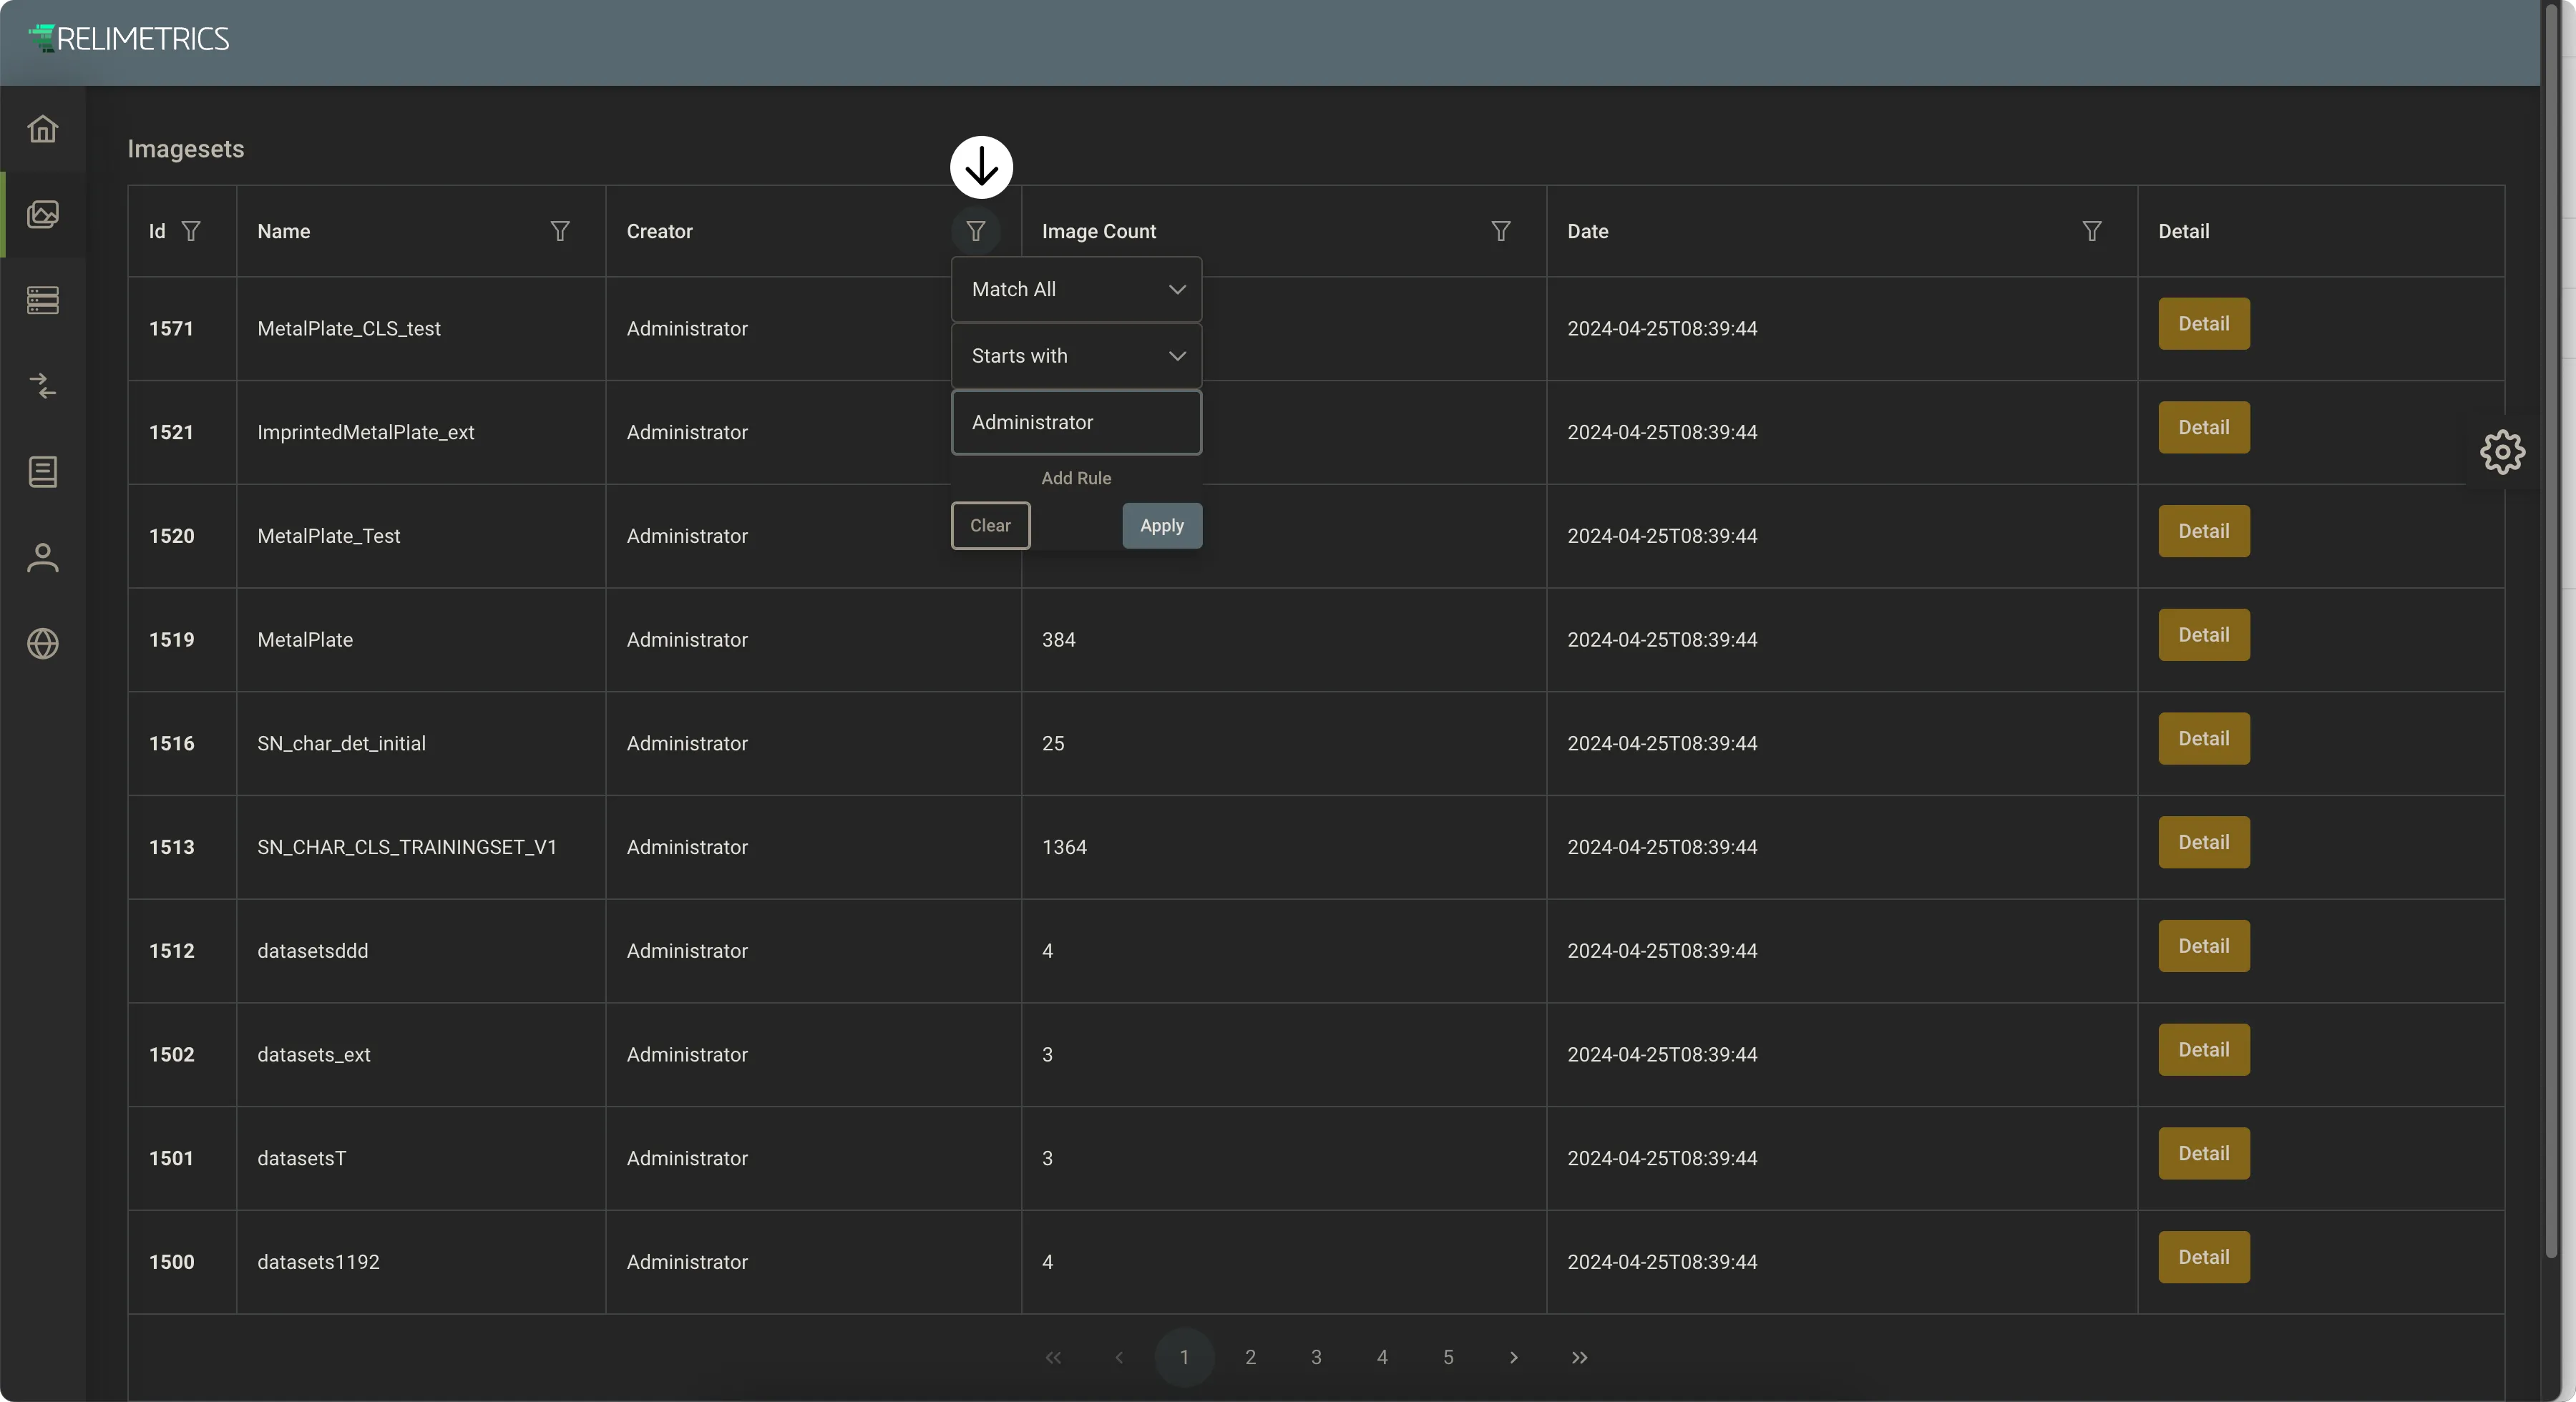
Task: Open the settings gear on right edge
Action: (x=2502, y=452)
